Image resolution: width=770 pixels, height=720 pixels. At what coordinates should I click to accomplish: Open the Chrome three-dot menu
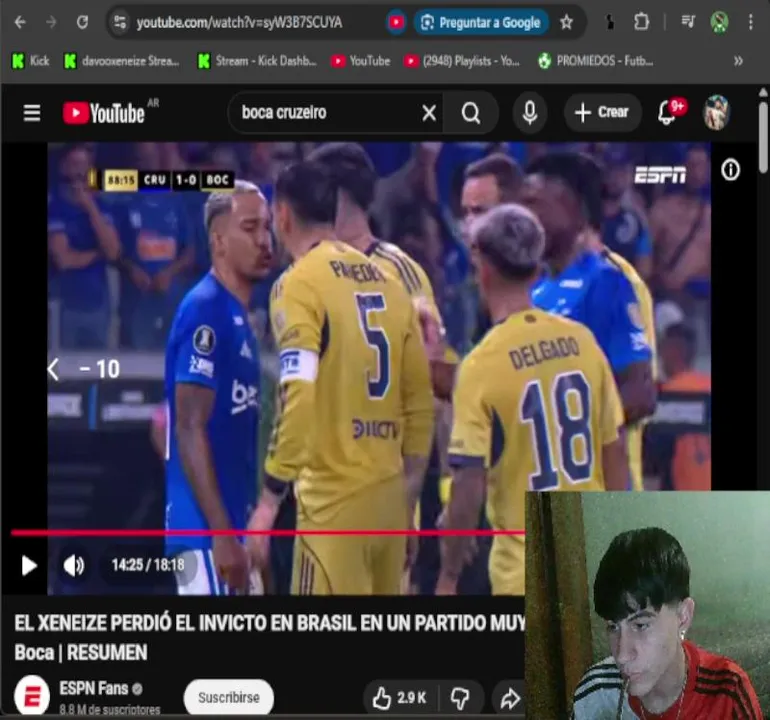750,22
